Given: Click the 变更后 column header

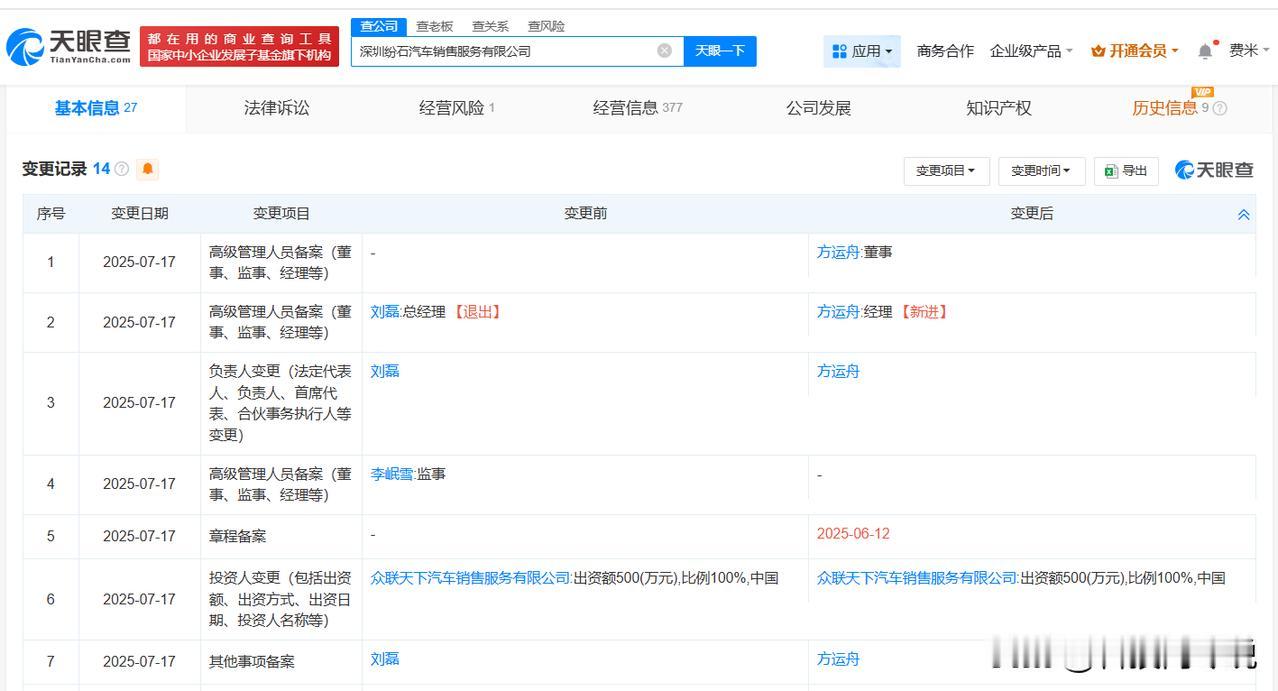Looking at the screenshot, I should tap(1032, 213).
